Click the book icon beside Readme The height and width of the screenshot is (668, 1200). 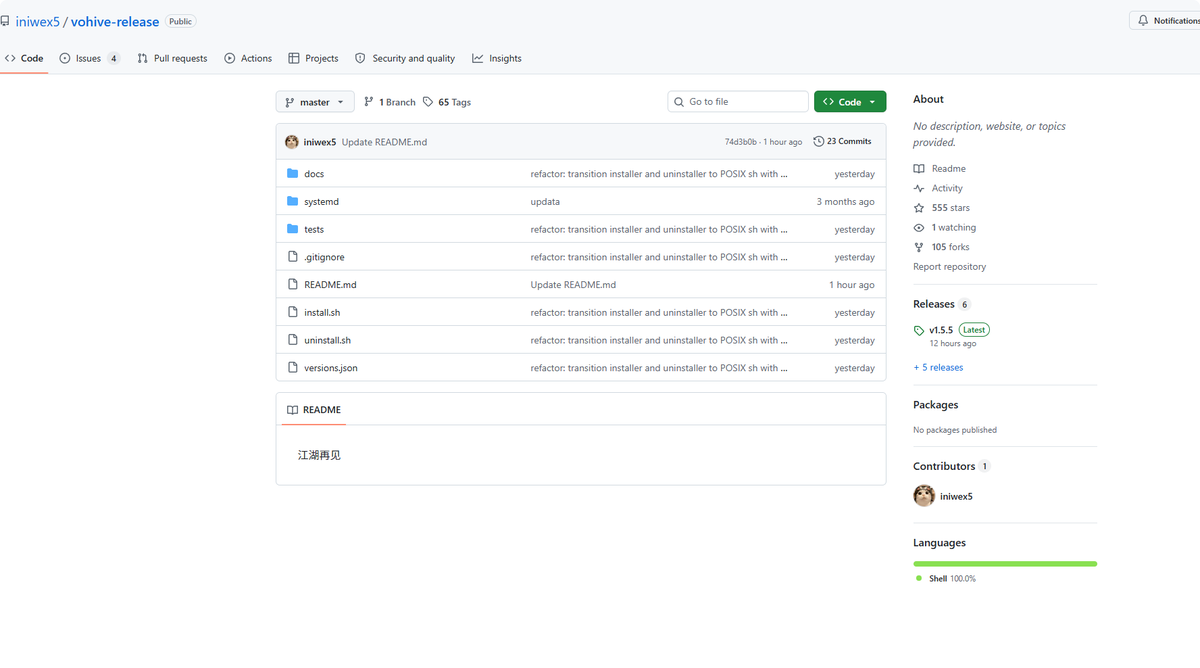[919, 169]
